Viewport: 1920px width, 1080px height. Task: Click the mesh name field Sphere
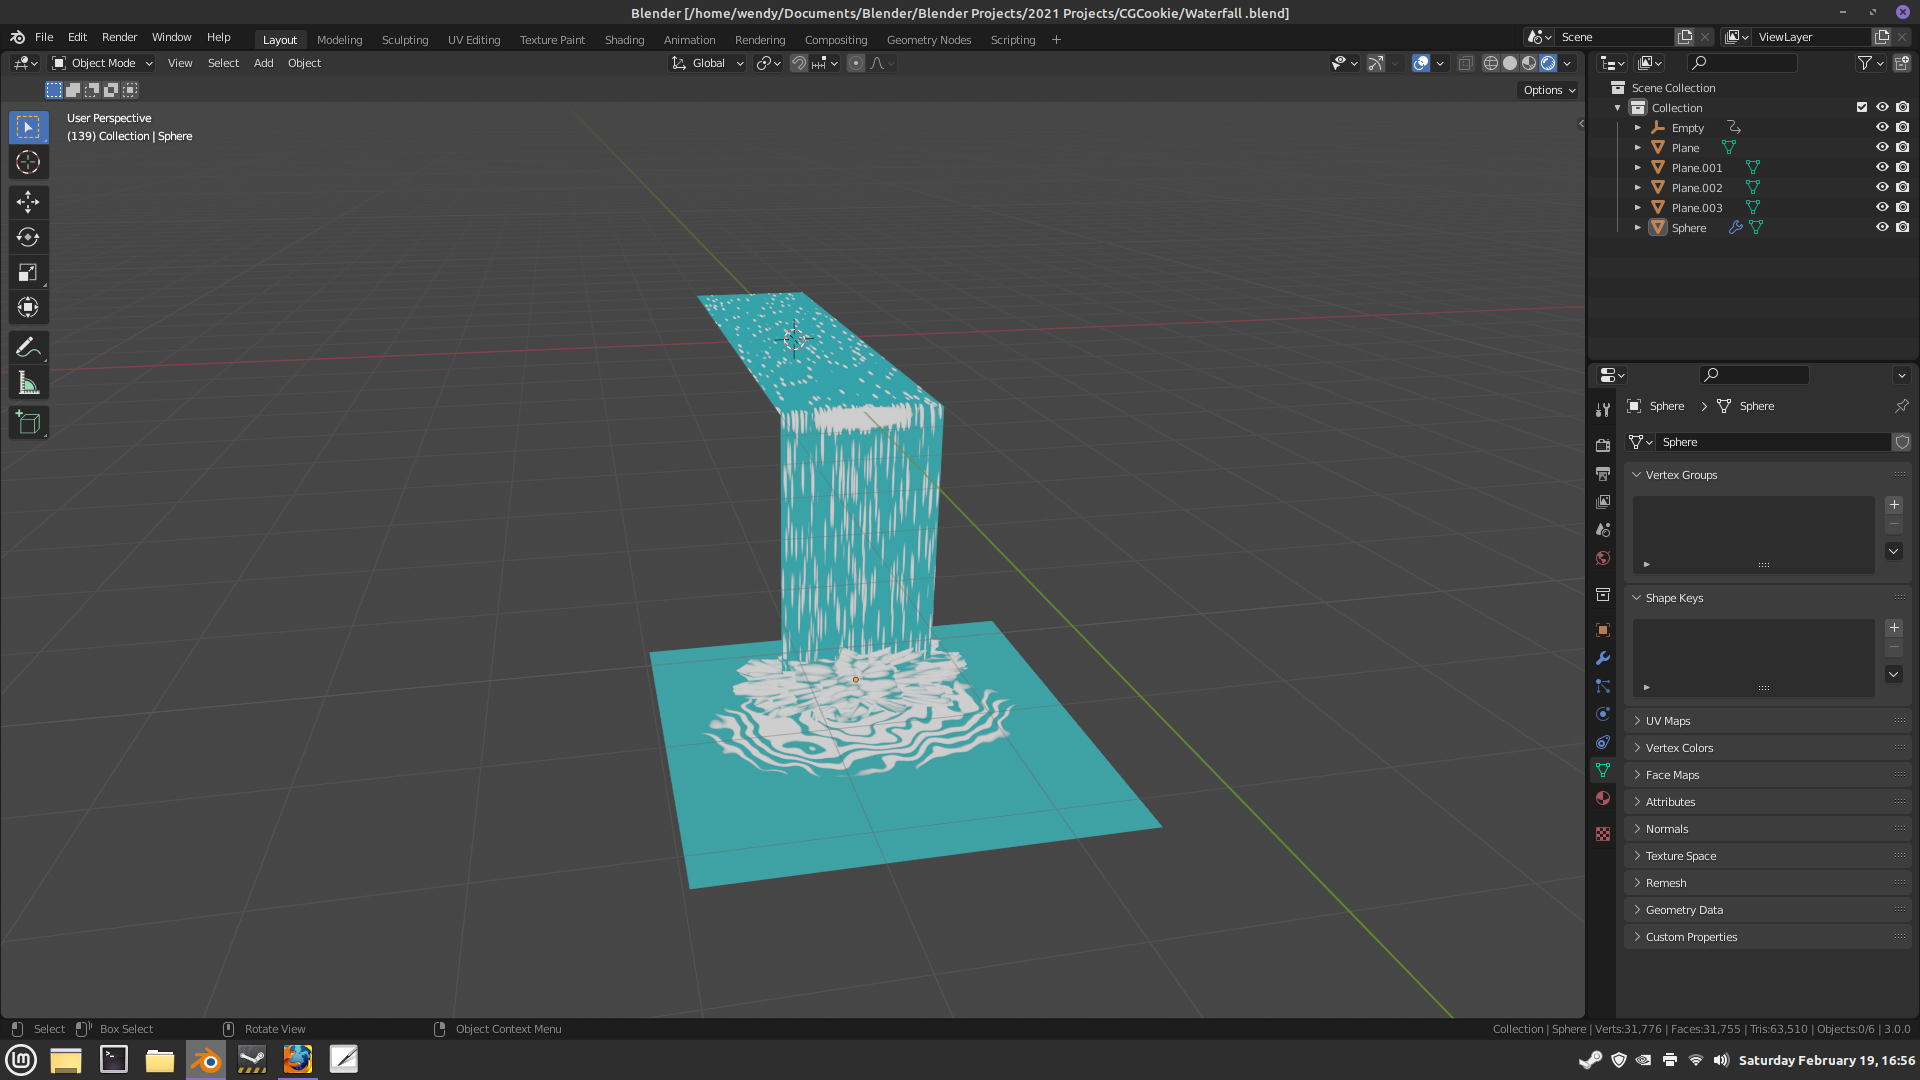click(x=1770, y=442)
